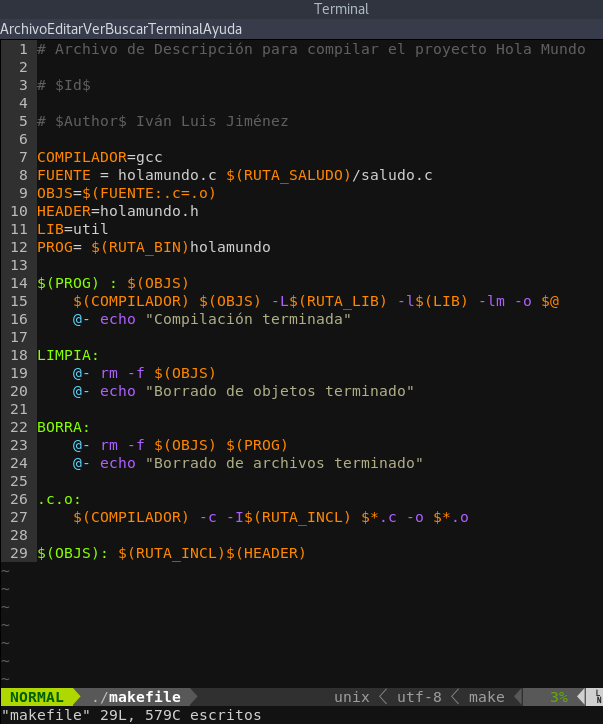Open the Ver menu
The width and height of the screenshot is (603, 724).
pos(94,29)
